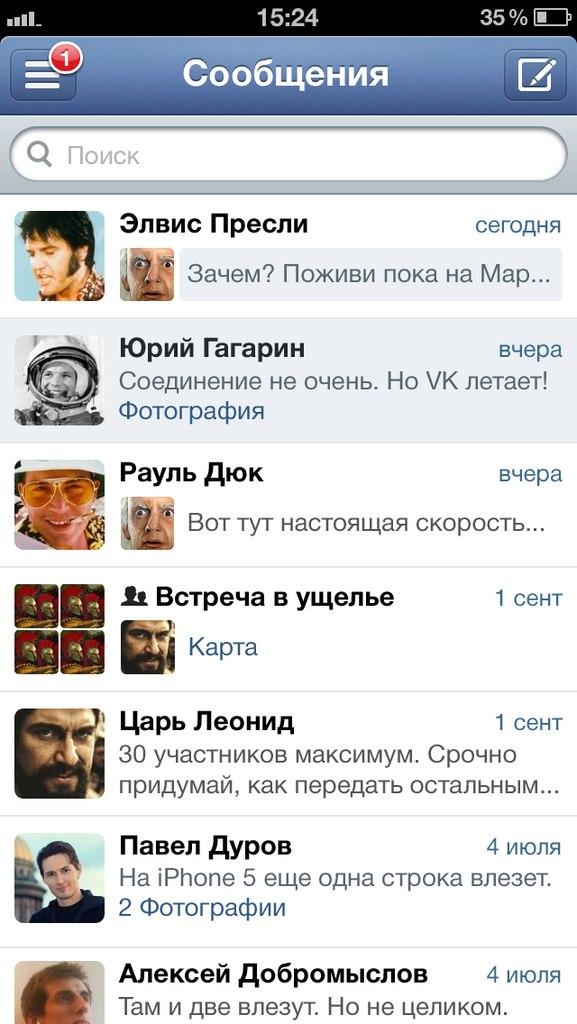Open the hamburger menu with notification badge

pyautogui.click(x=44, y=75)
